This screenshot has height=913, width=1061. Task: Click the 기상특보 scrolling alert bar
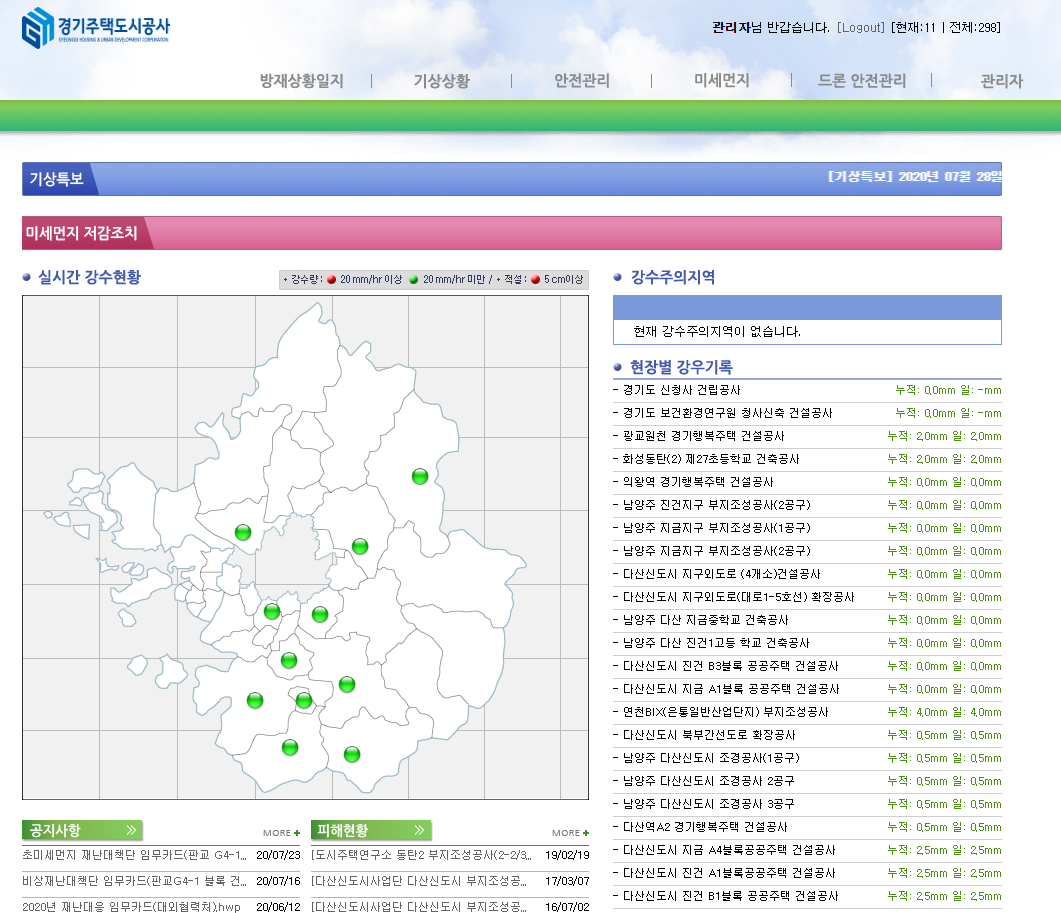pos(511,178)
